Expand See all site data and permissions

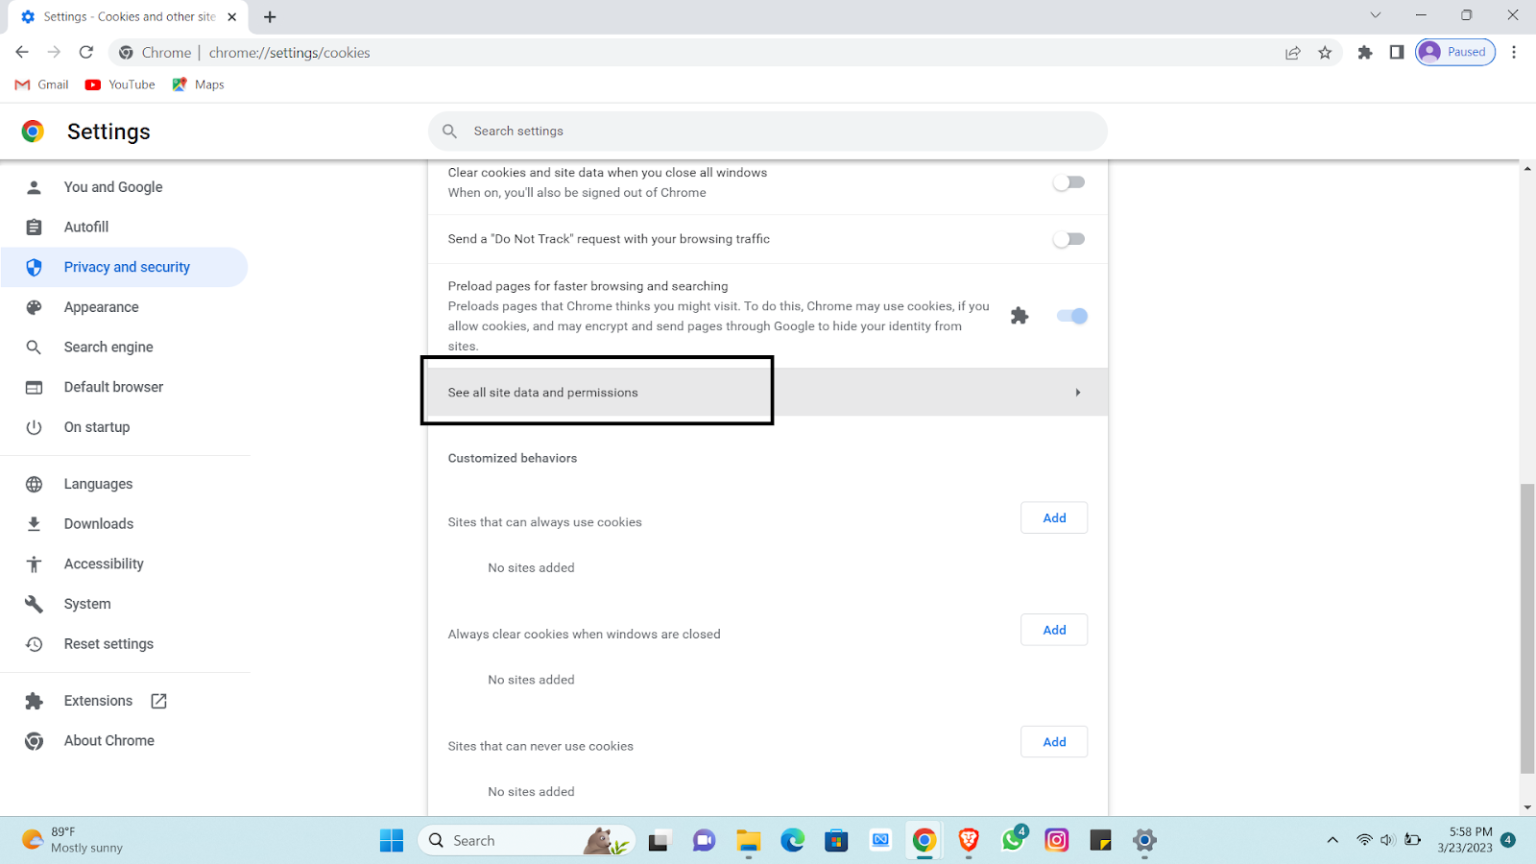597,392
